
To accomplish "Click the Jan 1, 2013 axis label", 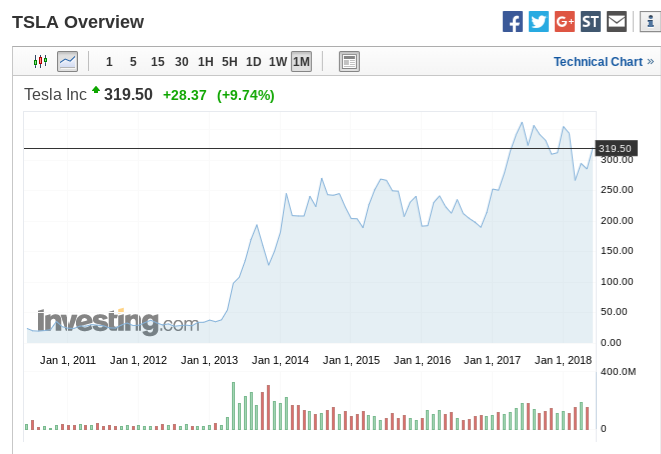I will point(210,360).
